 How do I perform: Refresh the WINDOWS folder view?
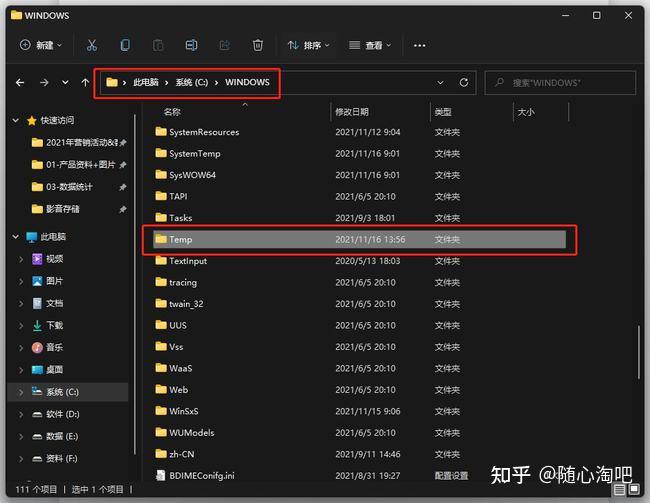coord(464,83)
